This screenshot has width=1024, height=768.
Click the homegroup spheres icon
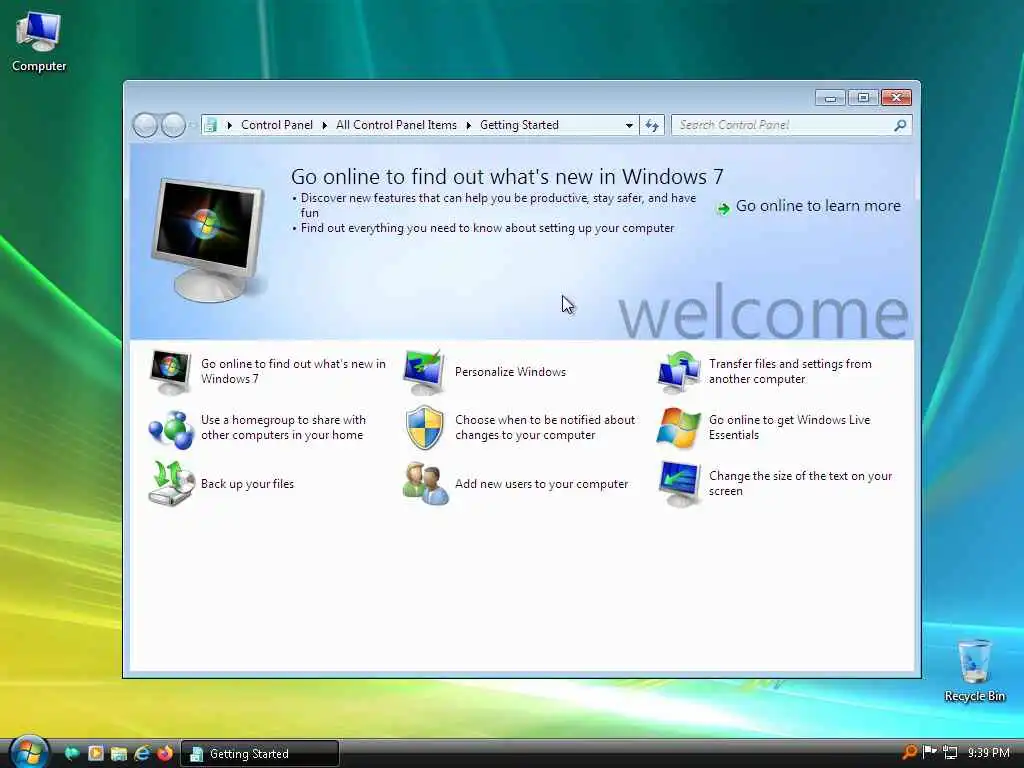pyautogui.click(x=171, y=428)
